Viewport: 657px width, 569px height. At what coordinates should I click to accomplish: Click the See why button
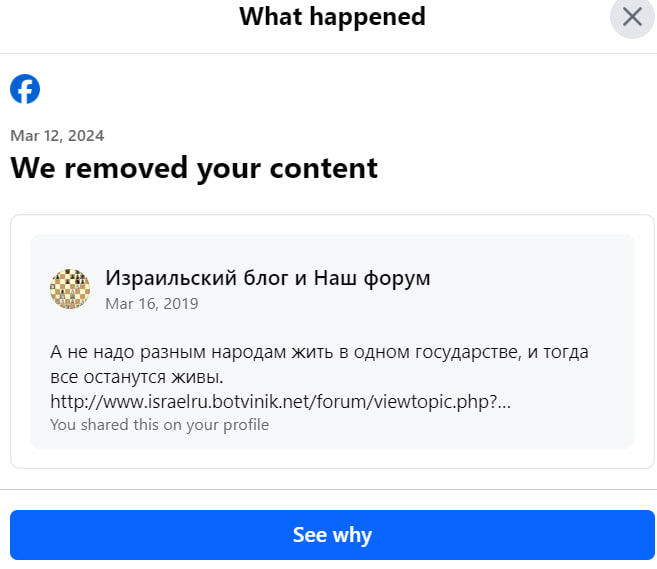(332, 535)
